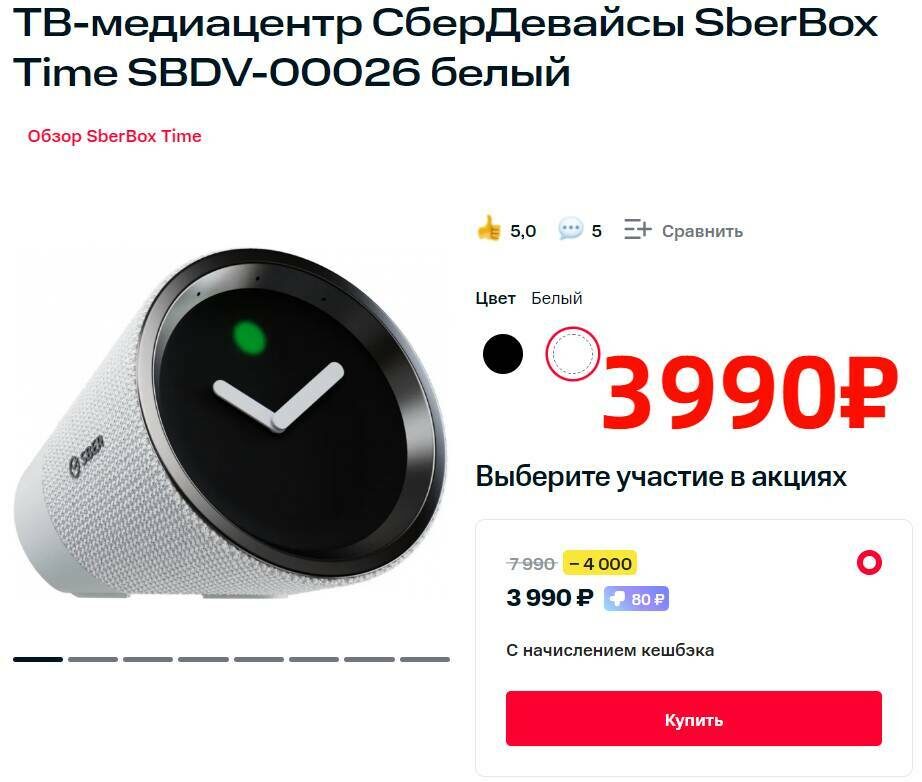Go to the third gallery slide indicator
This screenshot has height=782, width=922.
click(x=148, y=660)
